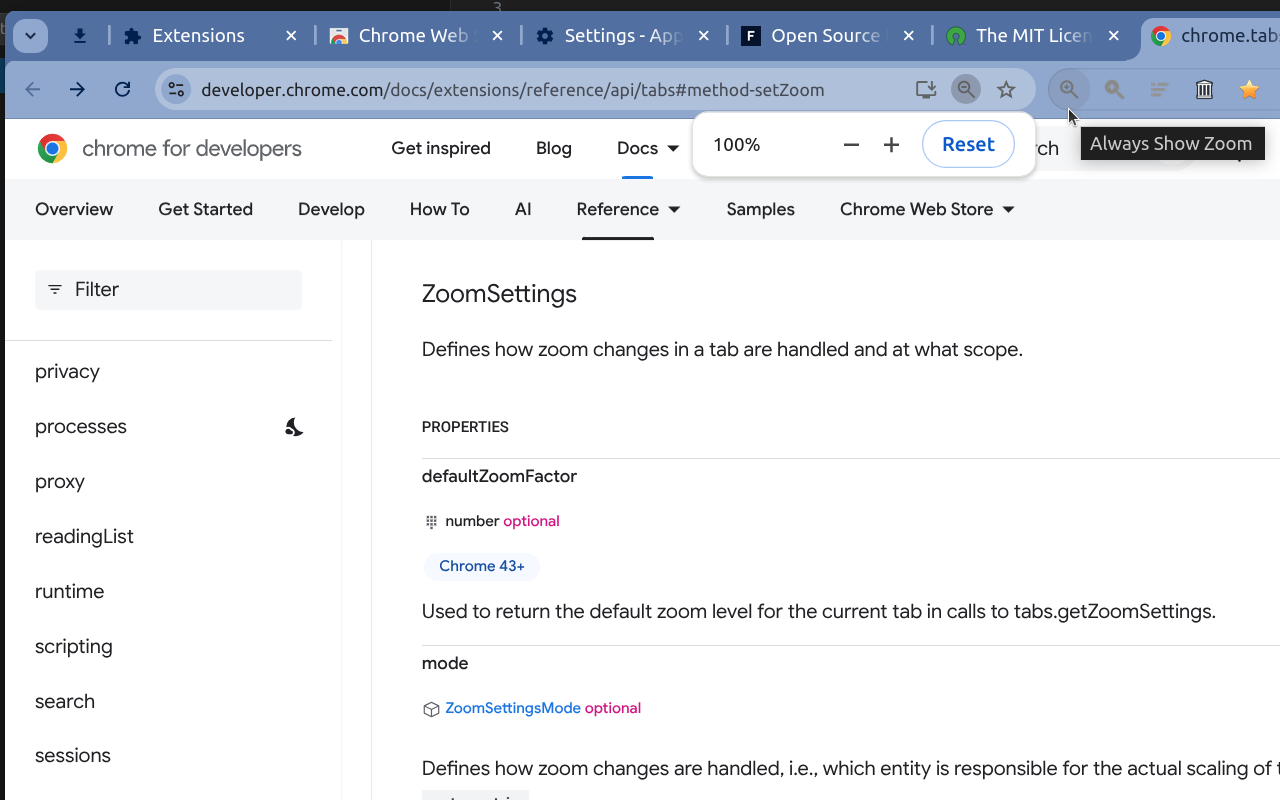
Task: Click the dimmed magnifier extension icon
Action: pos(1114,90)
